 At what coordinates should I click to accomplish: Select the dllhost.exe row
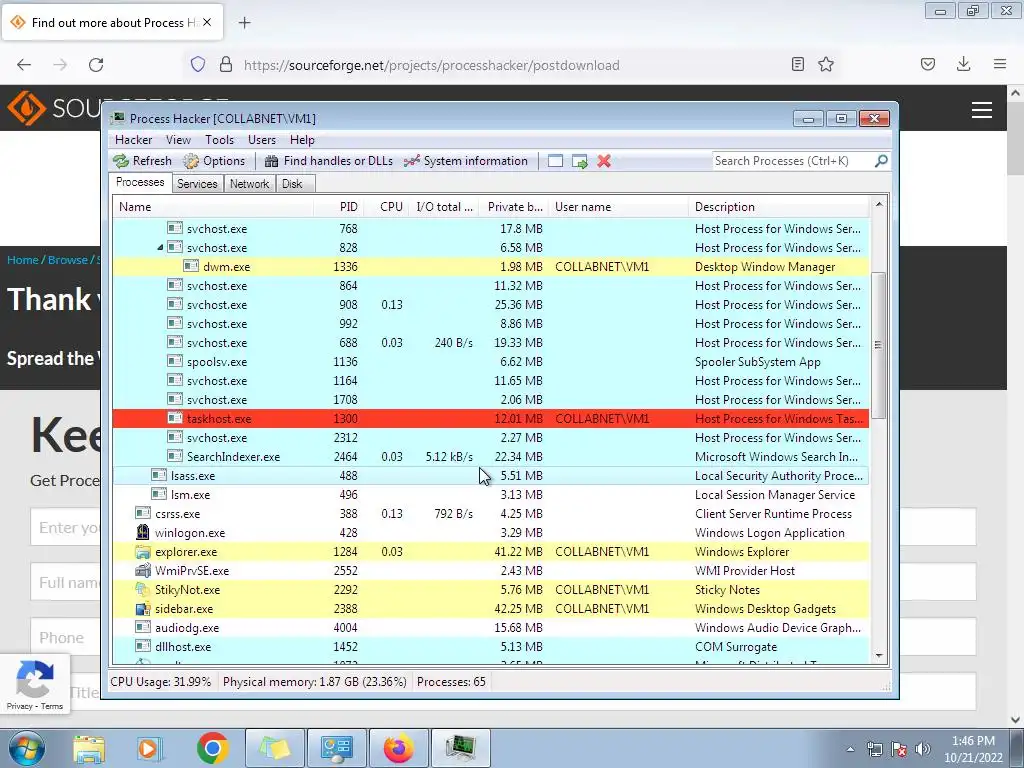coord(490,647)
